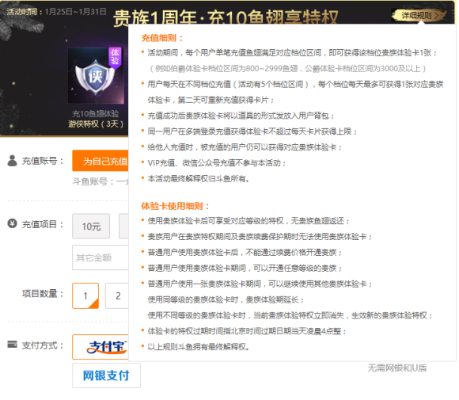Click the 游侠特权（3天）label
Viewport: 459px width, 400px height.
click(x=96, y=124)
